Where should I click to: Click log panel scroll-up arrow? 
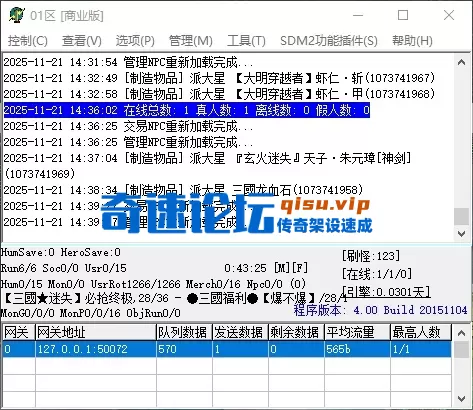tap(462, 62)
